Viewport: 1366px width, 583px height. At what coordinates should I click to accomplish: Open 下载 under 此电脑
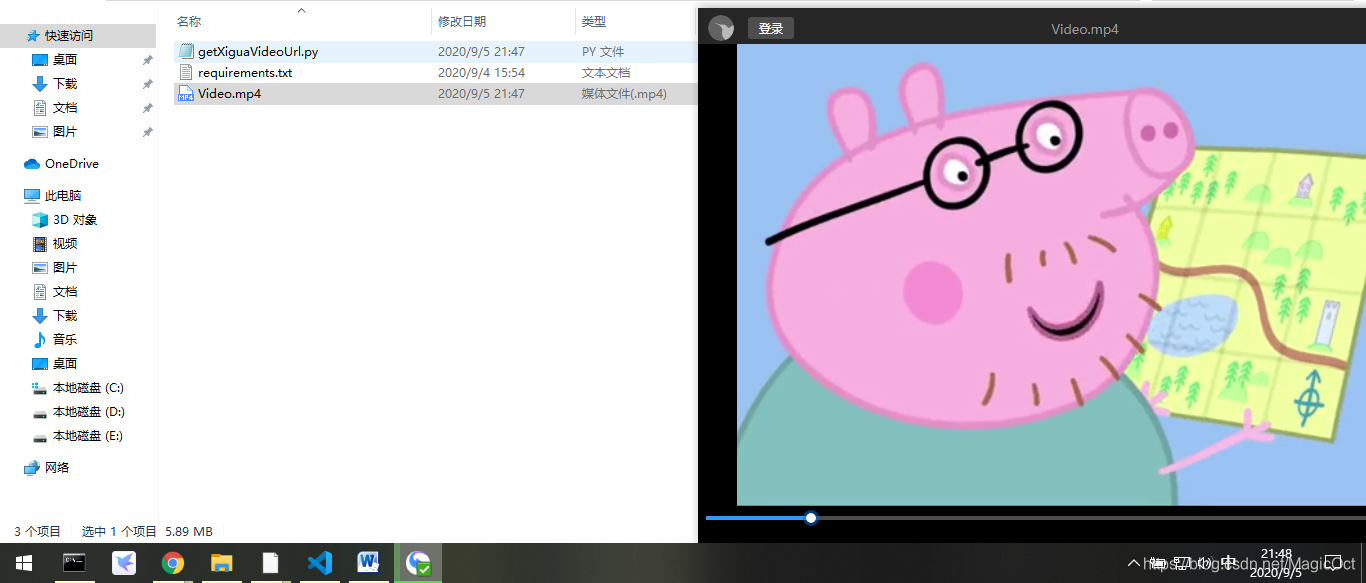coord(65,316)
